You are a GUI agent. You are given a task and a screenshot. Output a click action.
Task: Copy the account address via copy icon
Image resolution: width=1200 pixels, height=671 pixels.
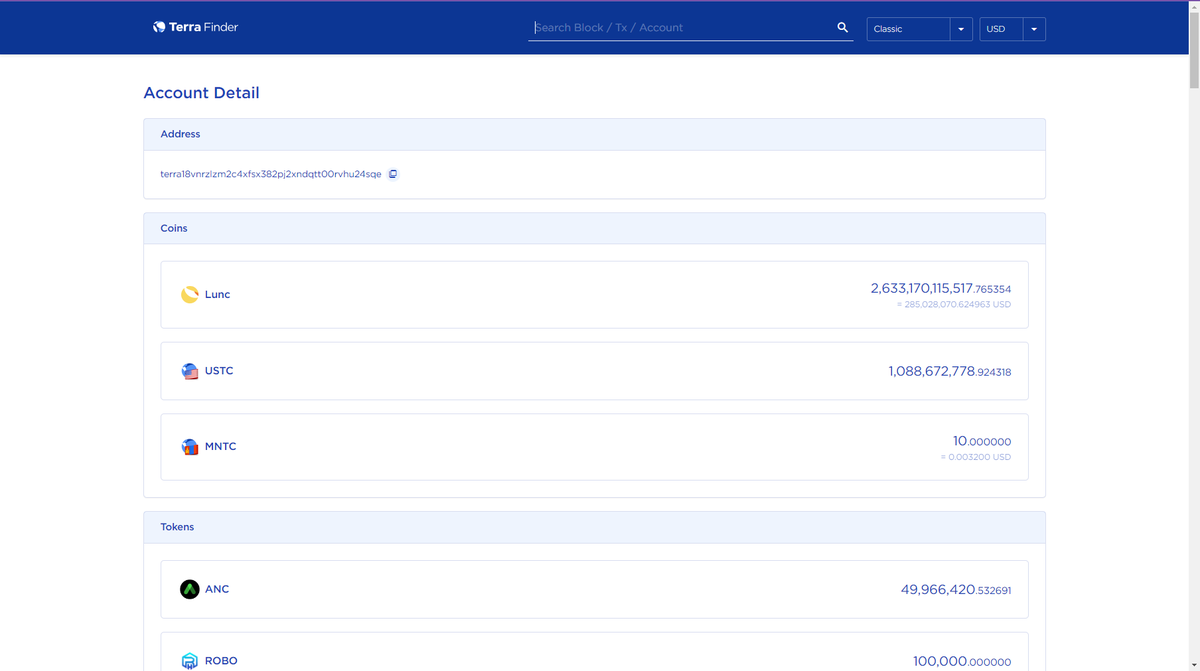393,174
